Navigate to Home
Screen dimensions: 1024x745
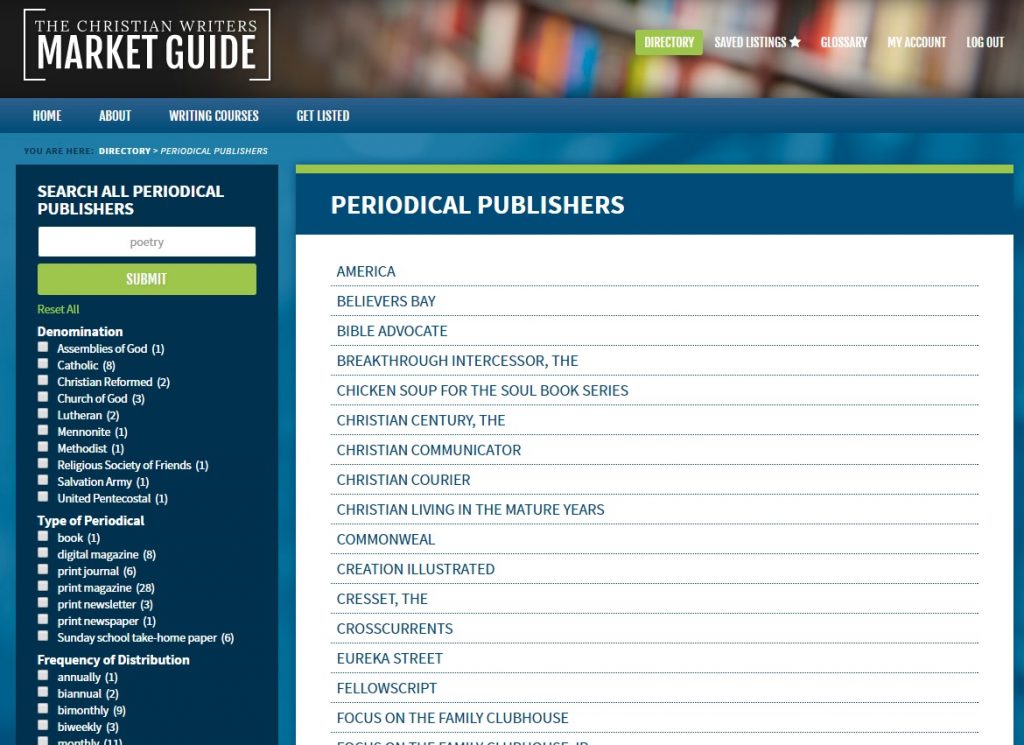pos(47,116)
